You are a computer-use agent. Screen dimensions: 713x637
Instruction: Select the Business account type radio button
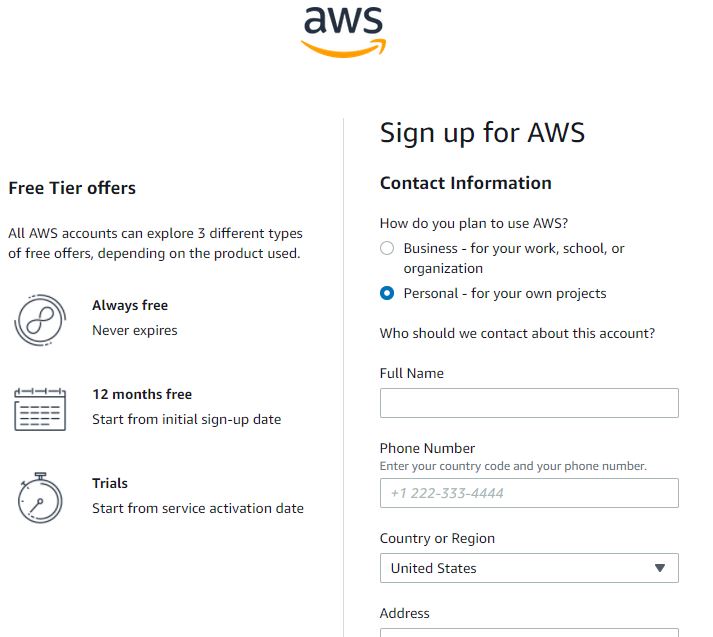tap(387, 249)
